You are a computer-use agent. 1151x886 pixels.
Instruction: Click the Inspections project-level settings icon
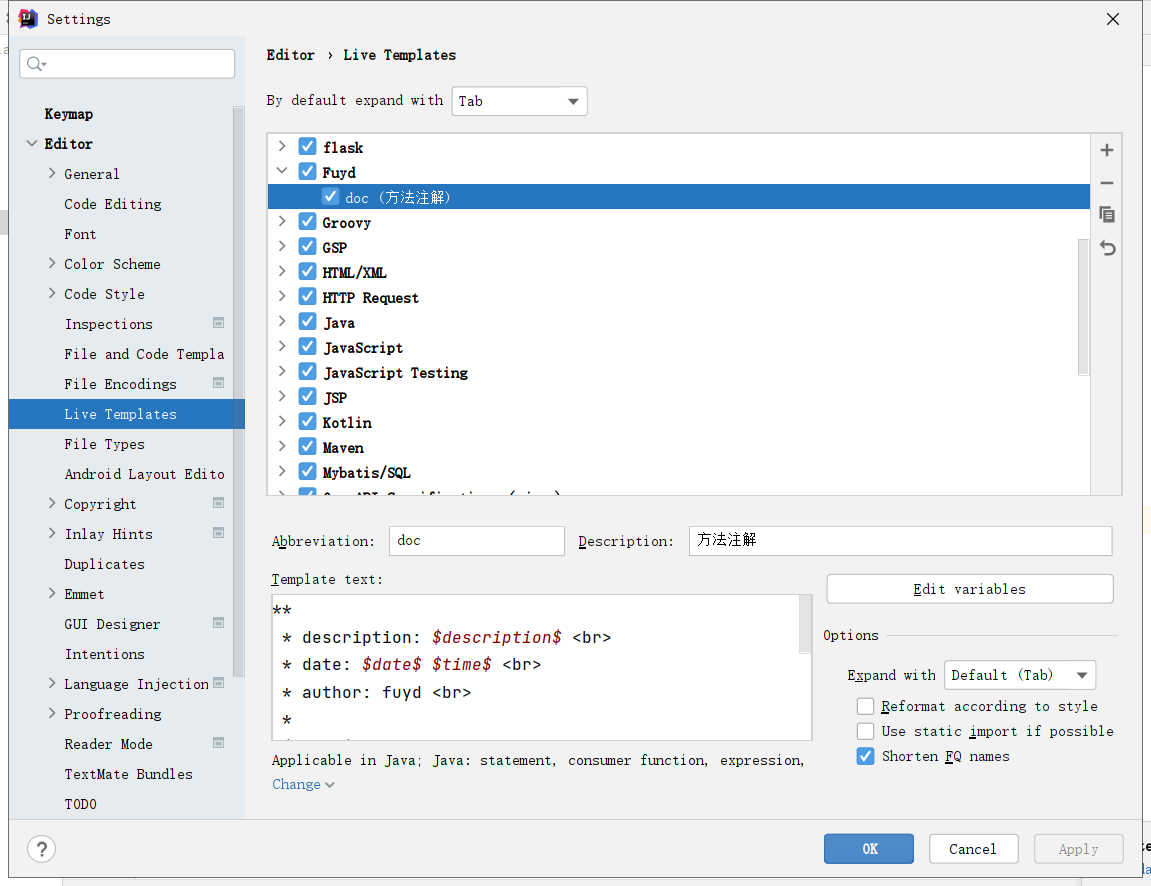tap(218, 323)
